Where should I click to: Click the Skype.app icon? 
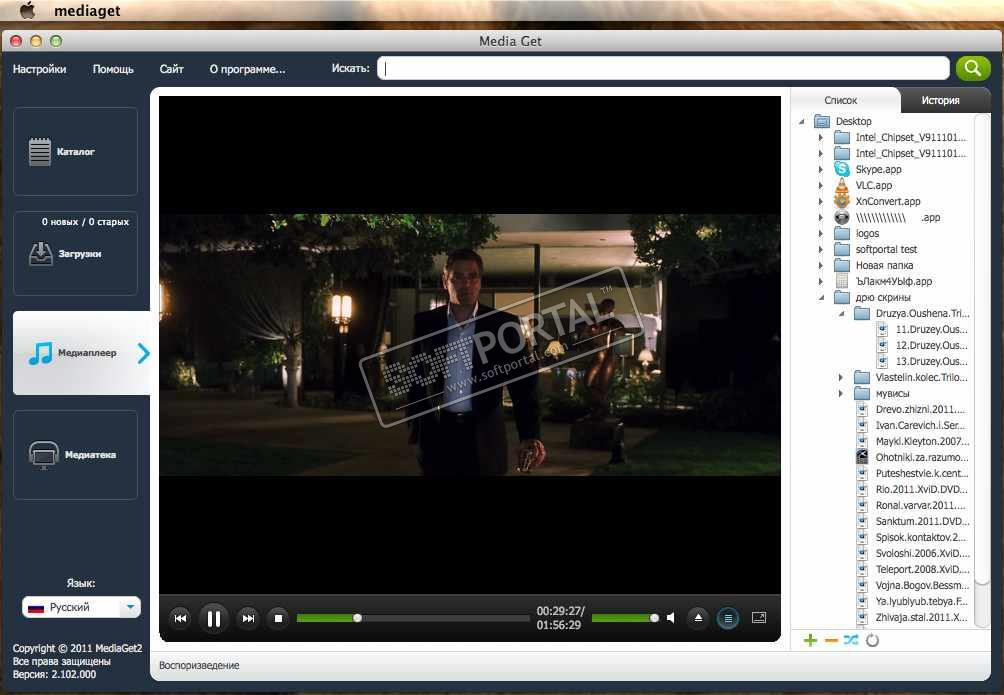(842, 169)
